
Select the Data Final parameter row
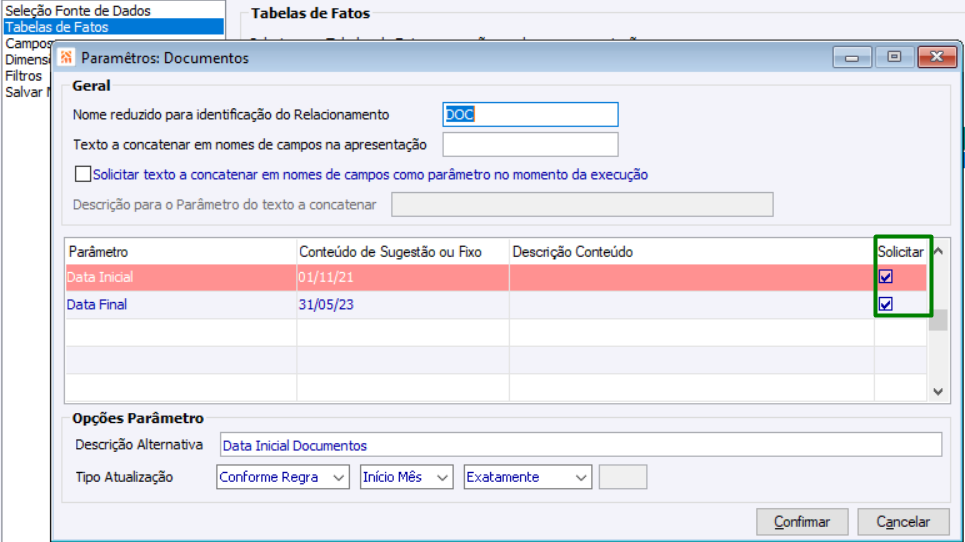180,304
